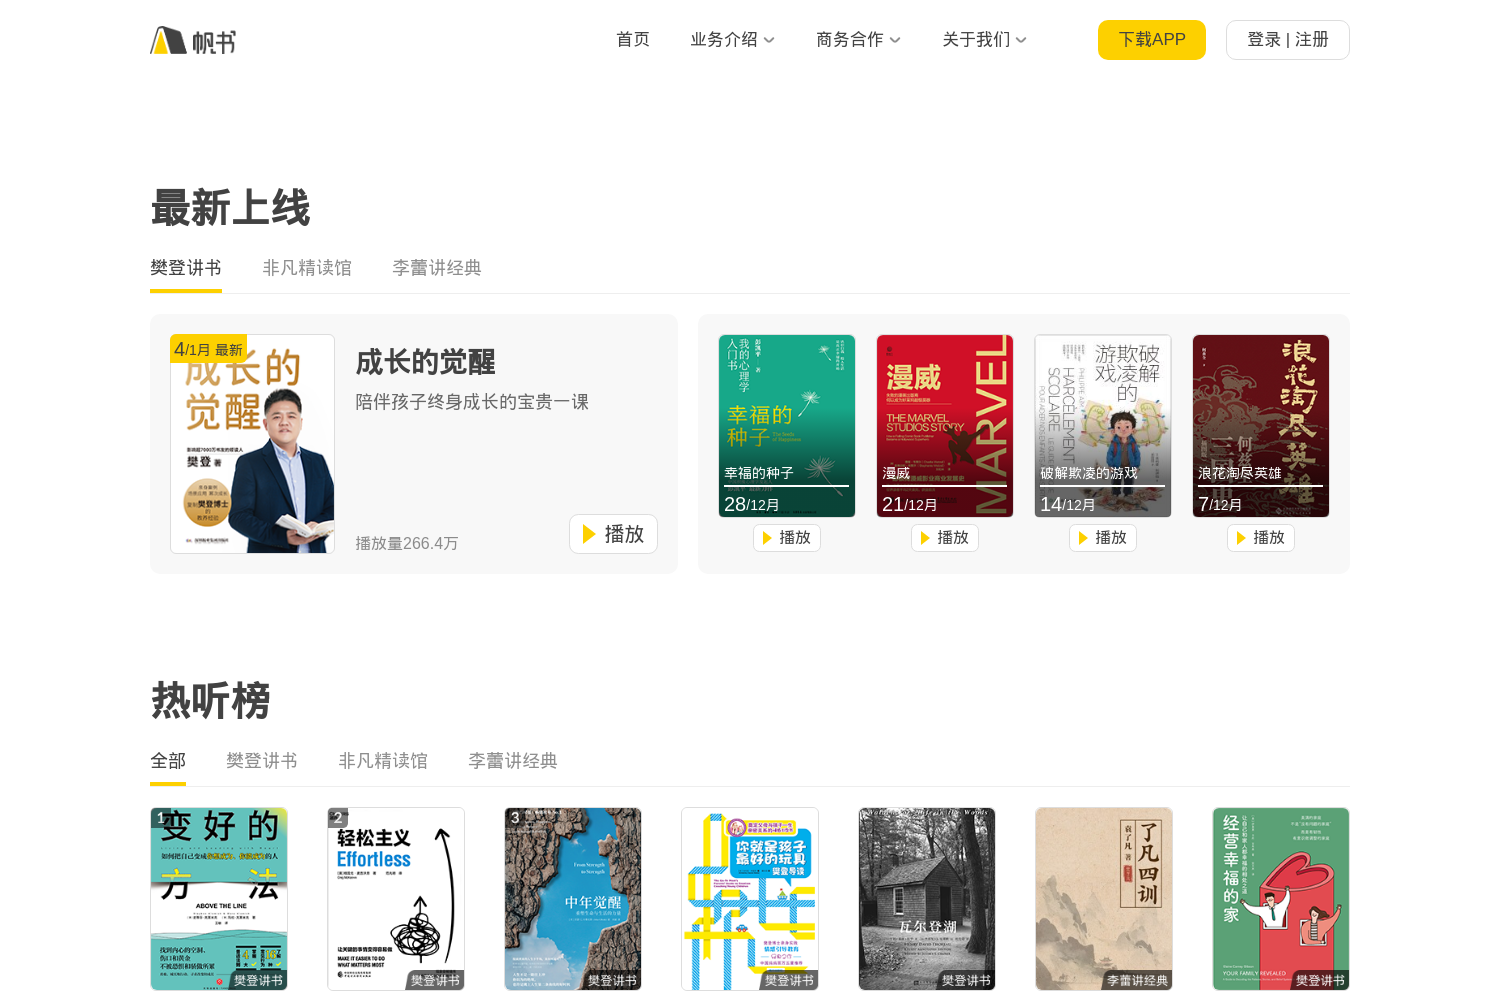Show 李蕾讲经典 ranking in 热听榜
The width and height of the screenshot is (1500, 995).
tap(513, 761)
